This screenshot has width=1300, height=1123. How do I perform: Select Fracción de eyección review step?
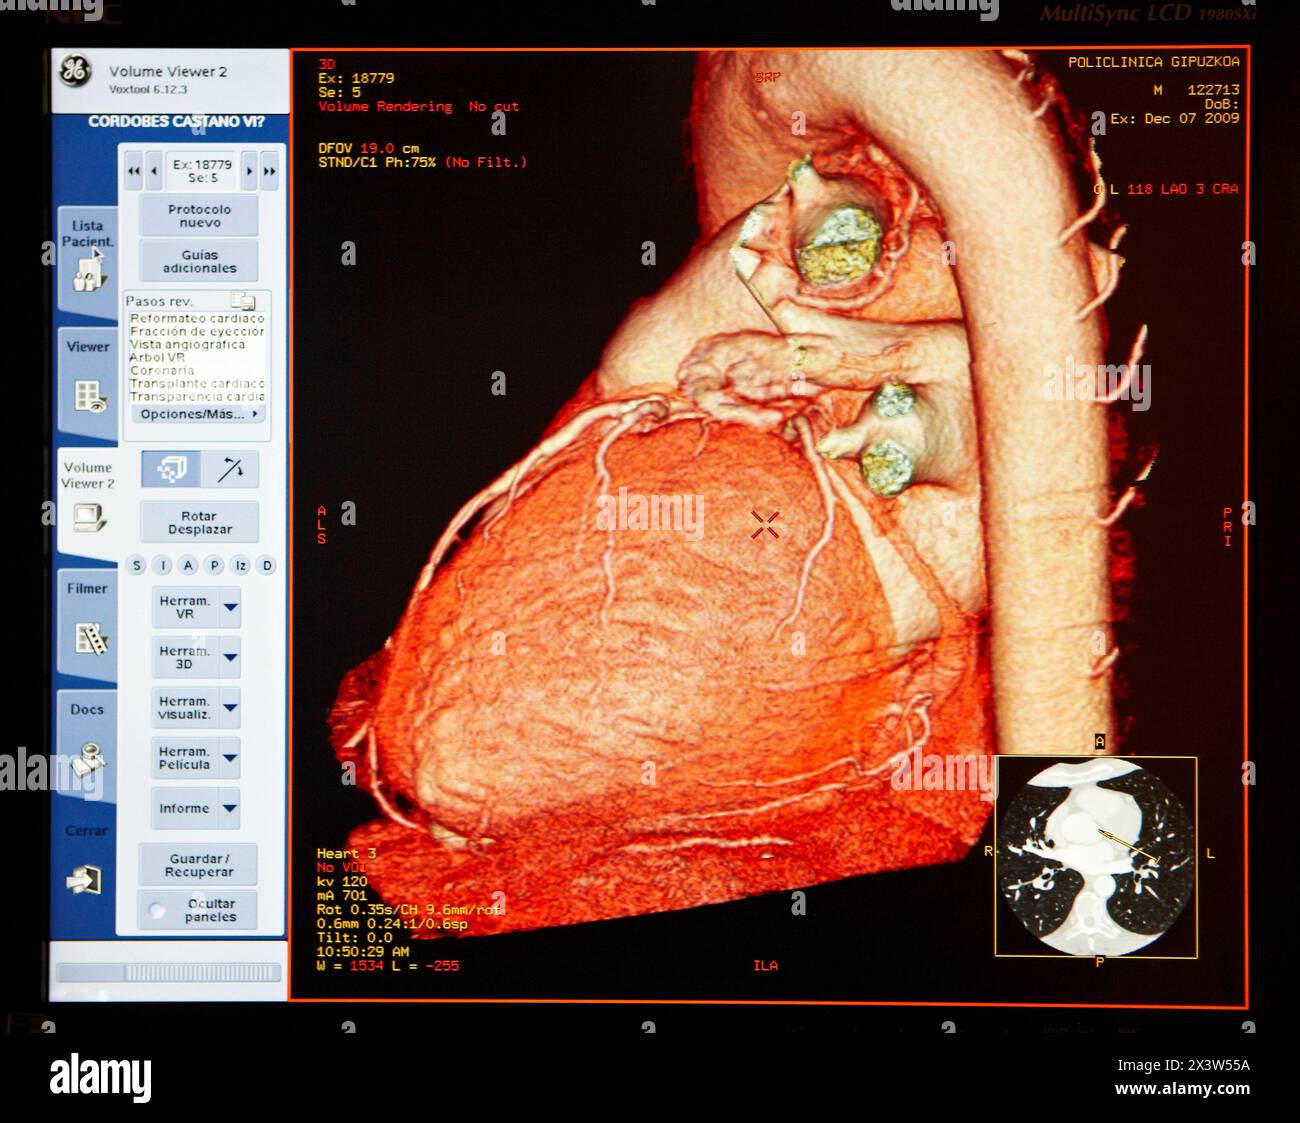tap(197, 331)
